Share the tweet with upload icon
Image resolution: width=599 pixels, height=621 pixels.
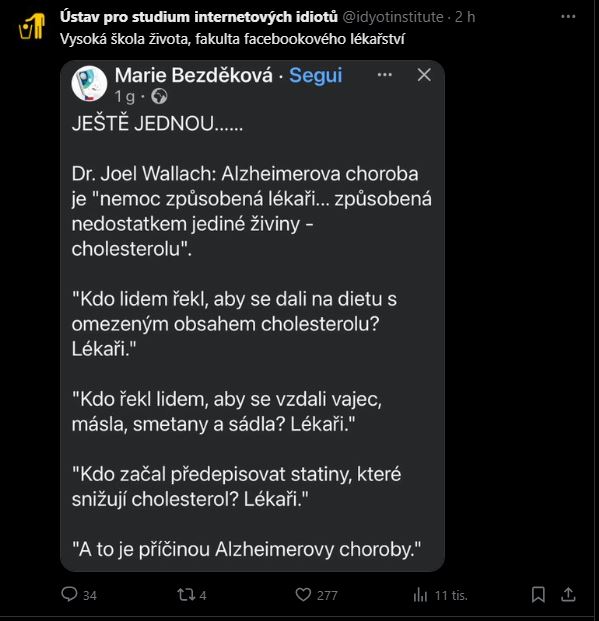coord(568,594)
